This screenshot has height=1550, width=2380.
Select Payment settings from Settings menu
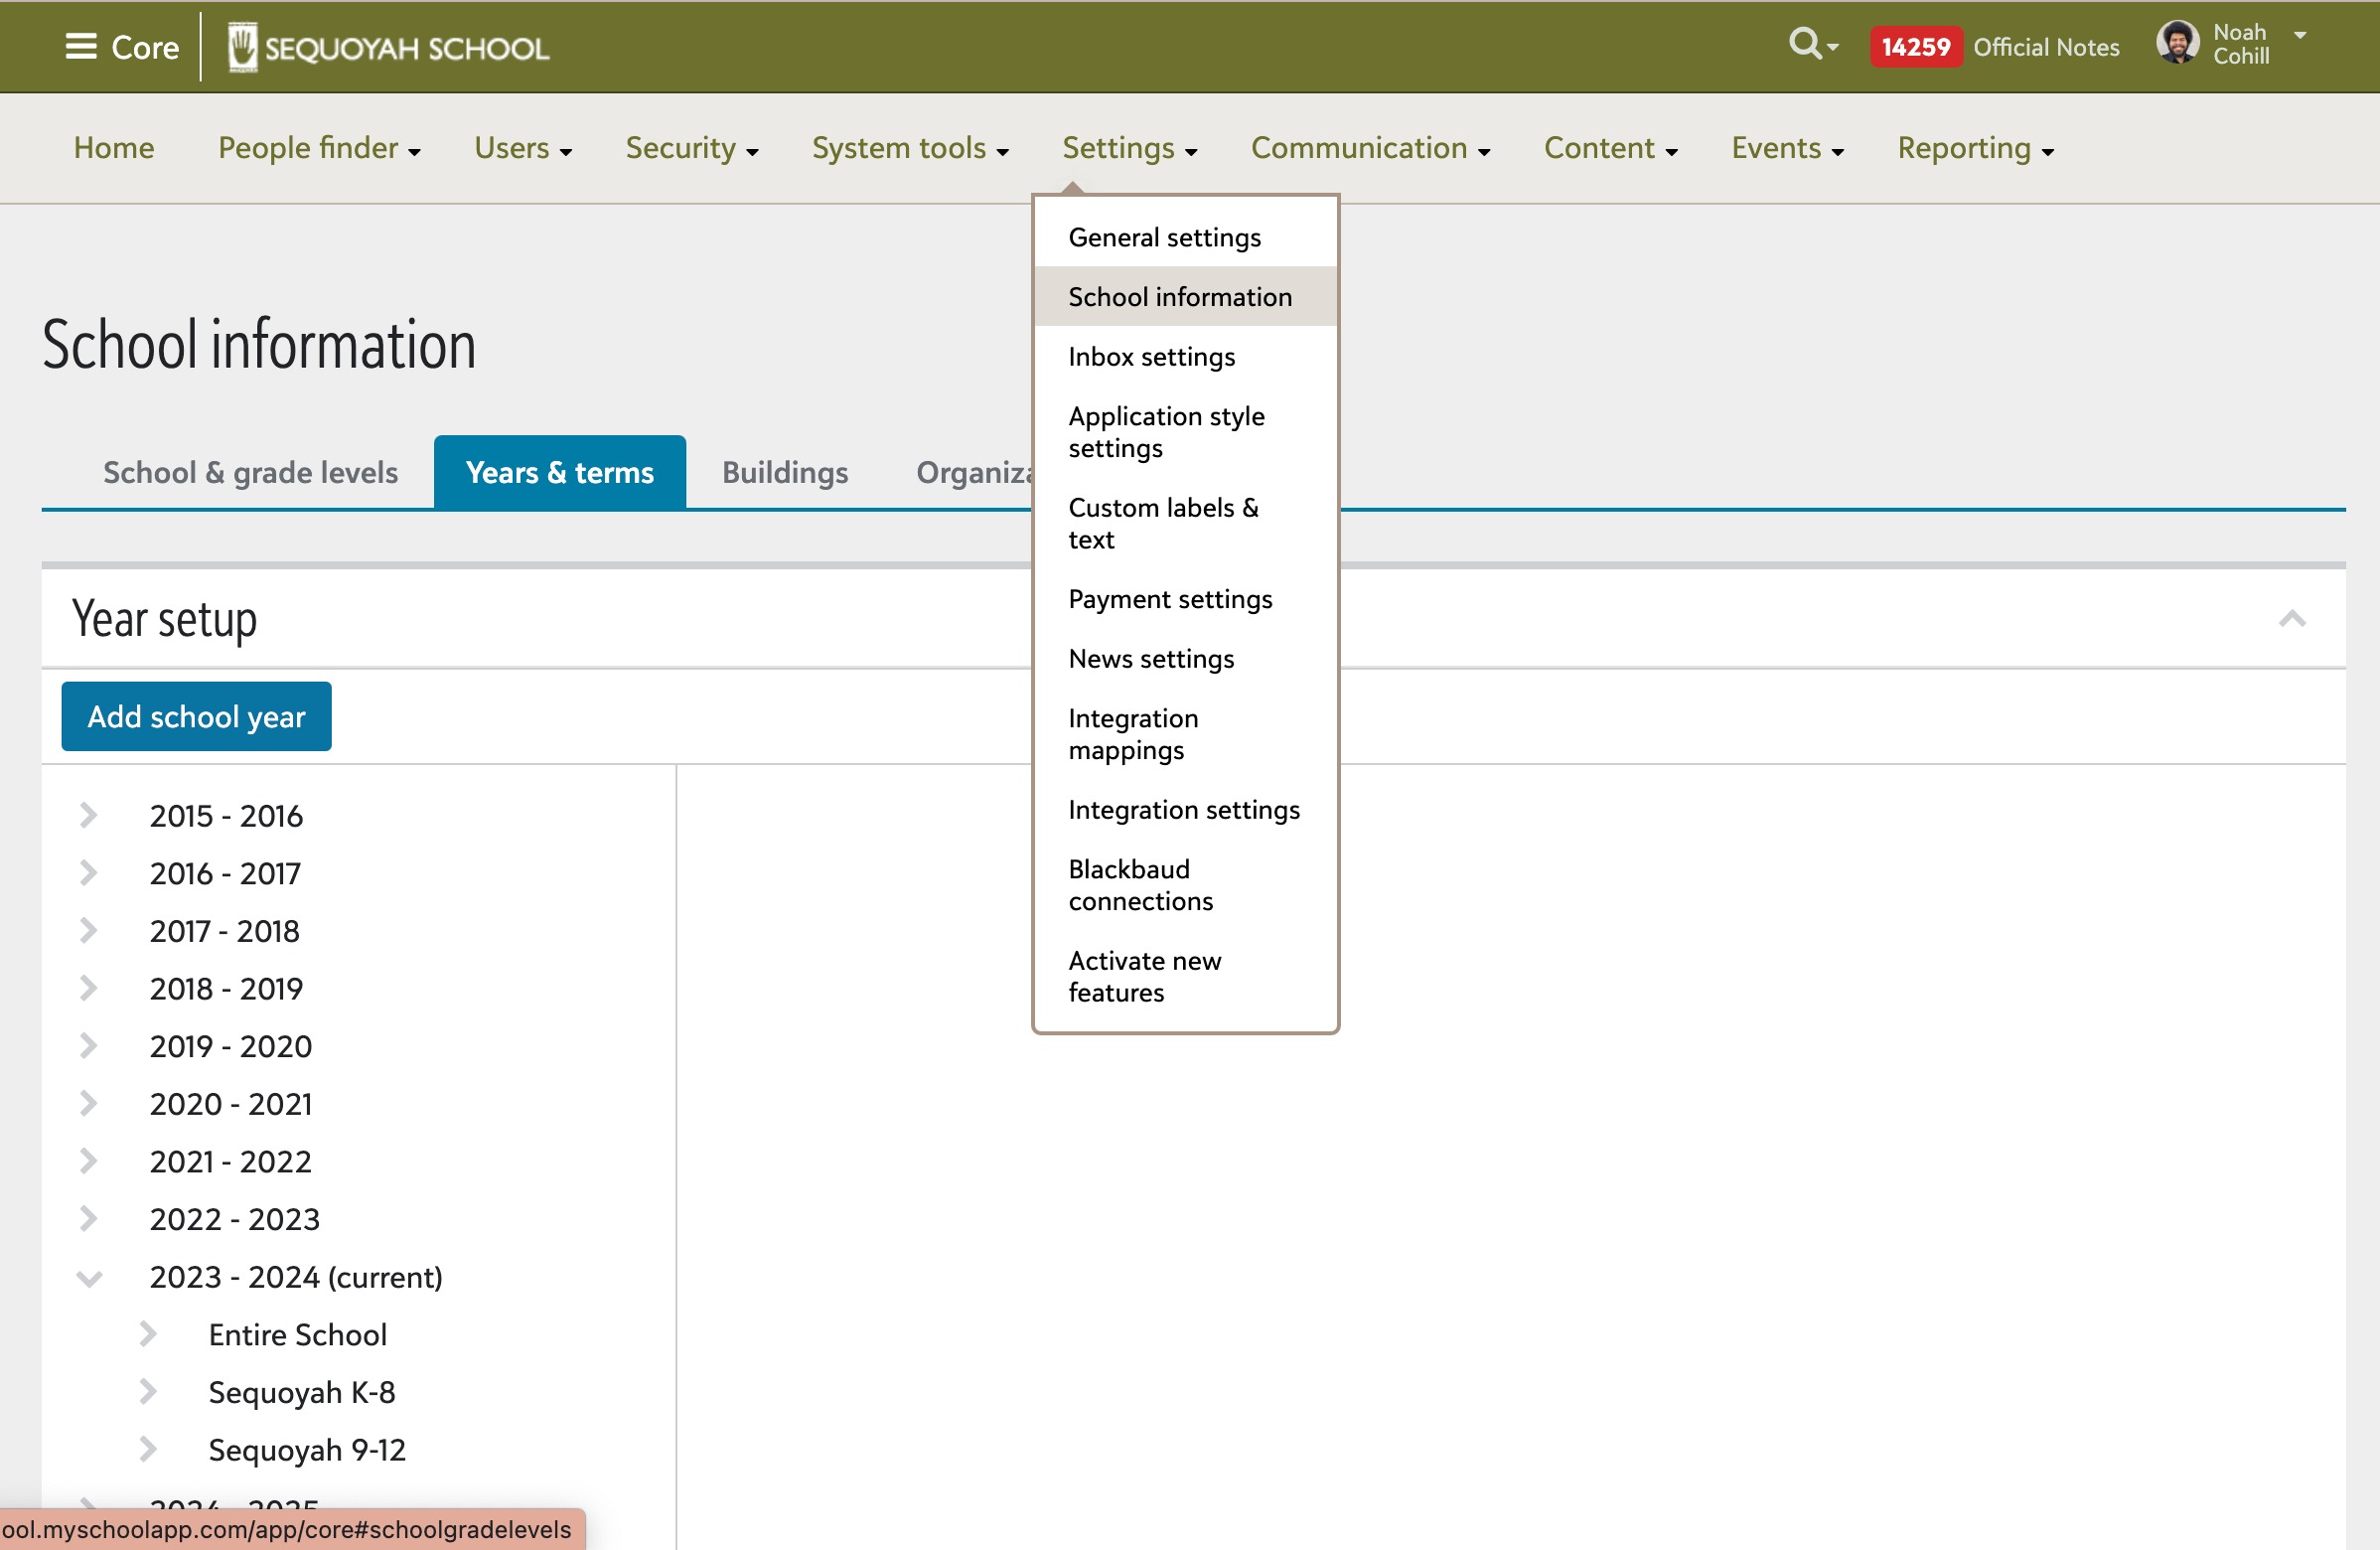(1170, 599)
